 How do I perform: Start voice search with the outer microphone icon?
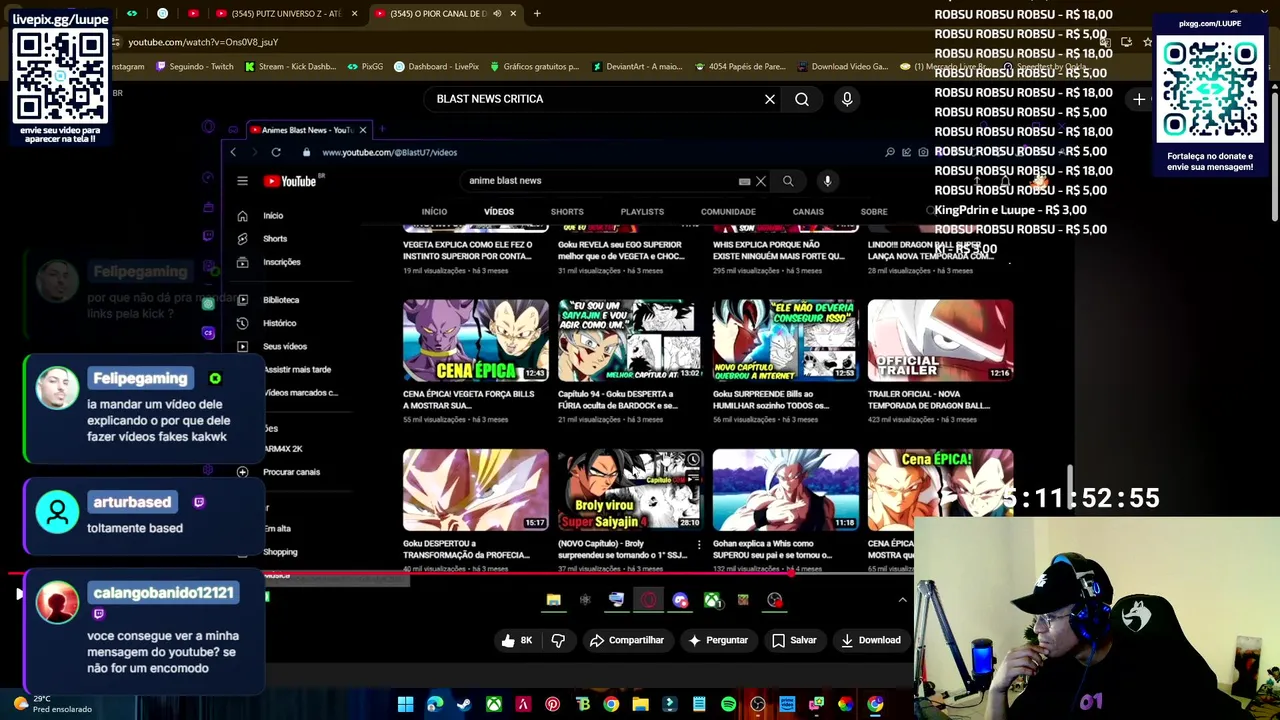click(x=847, y=99)
